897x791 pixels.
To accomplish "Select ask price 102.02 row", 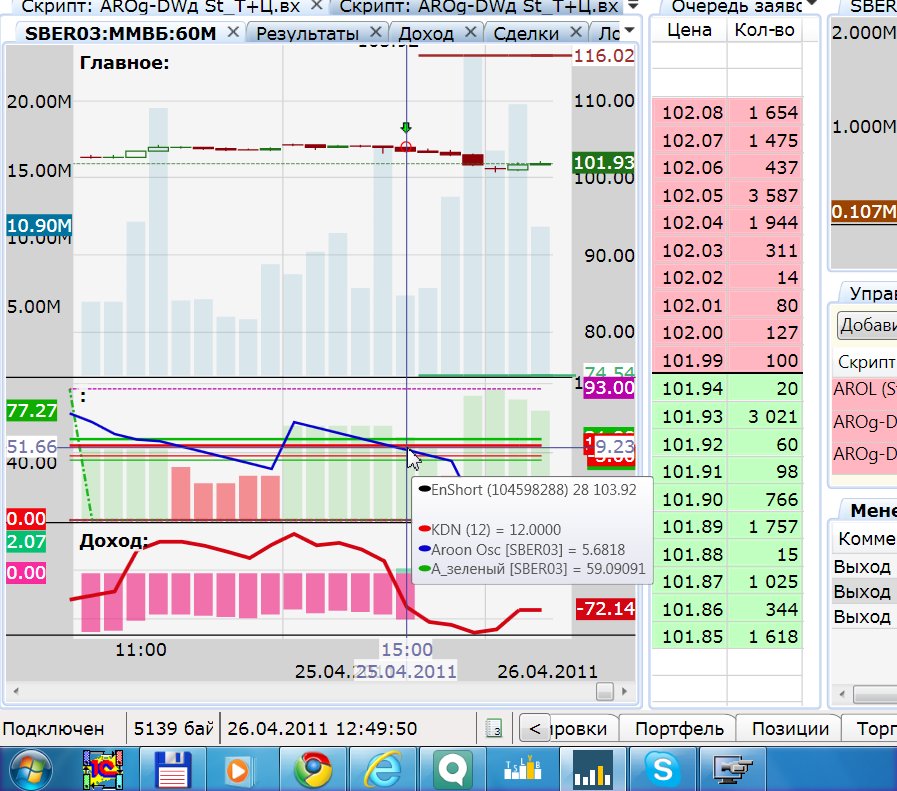I will (727, 277).
